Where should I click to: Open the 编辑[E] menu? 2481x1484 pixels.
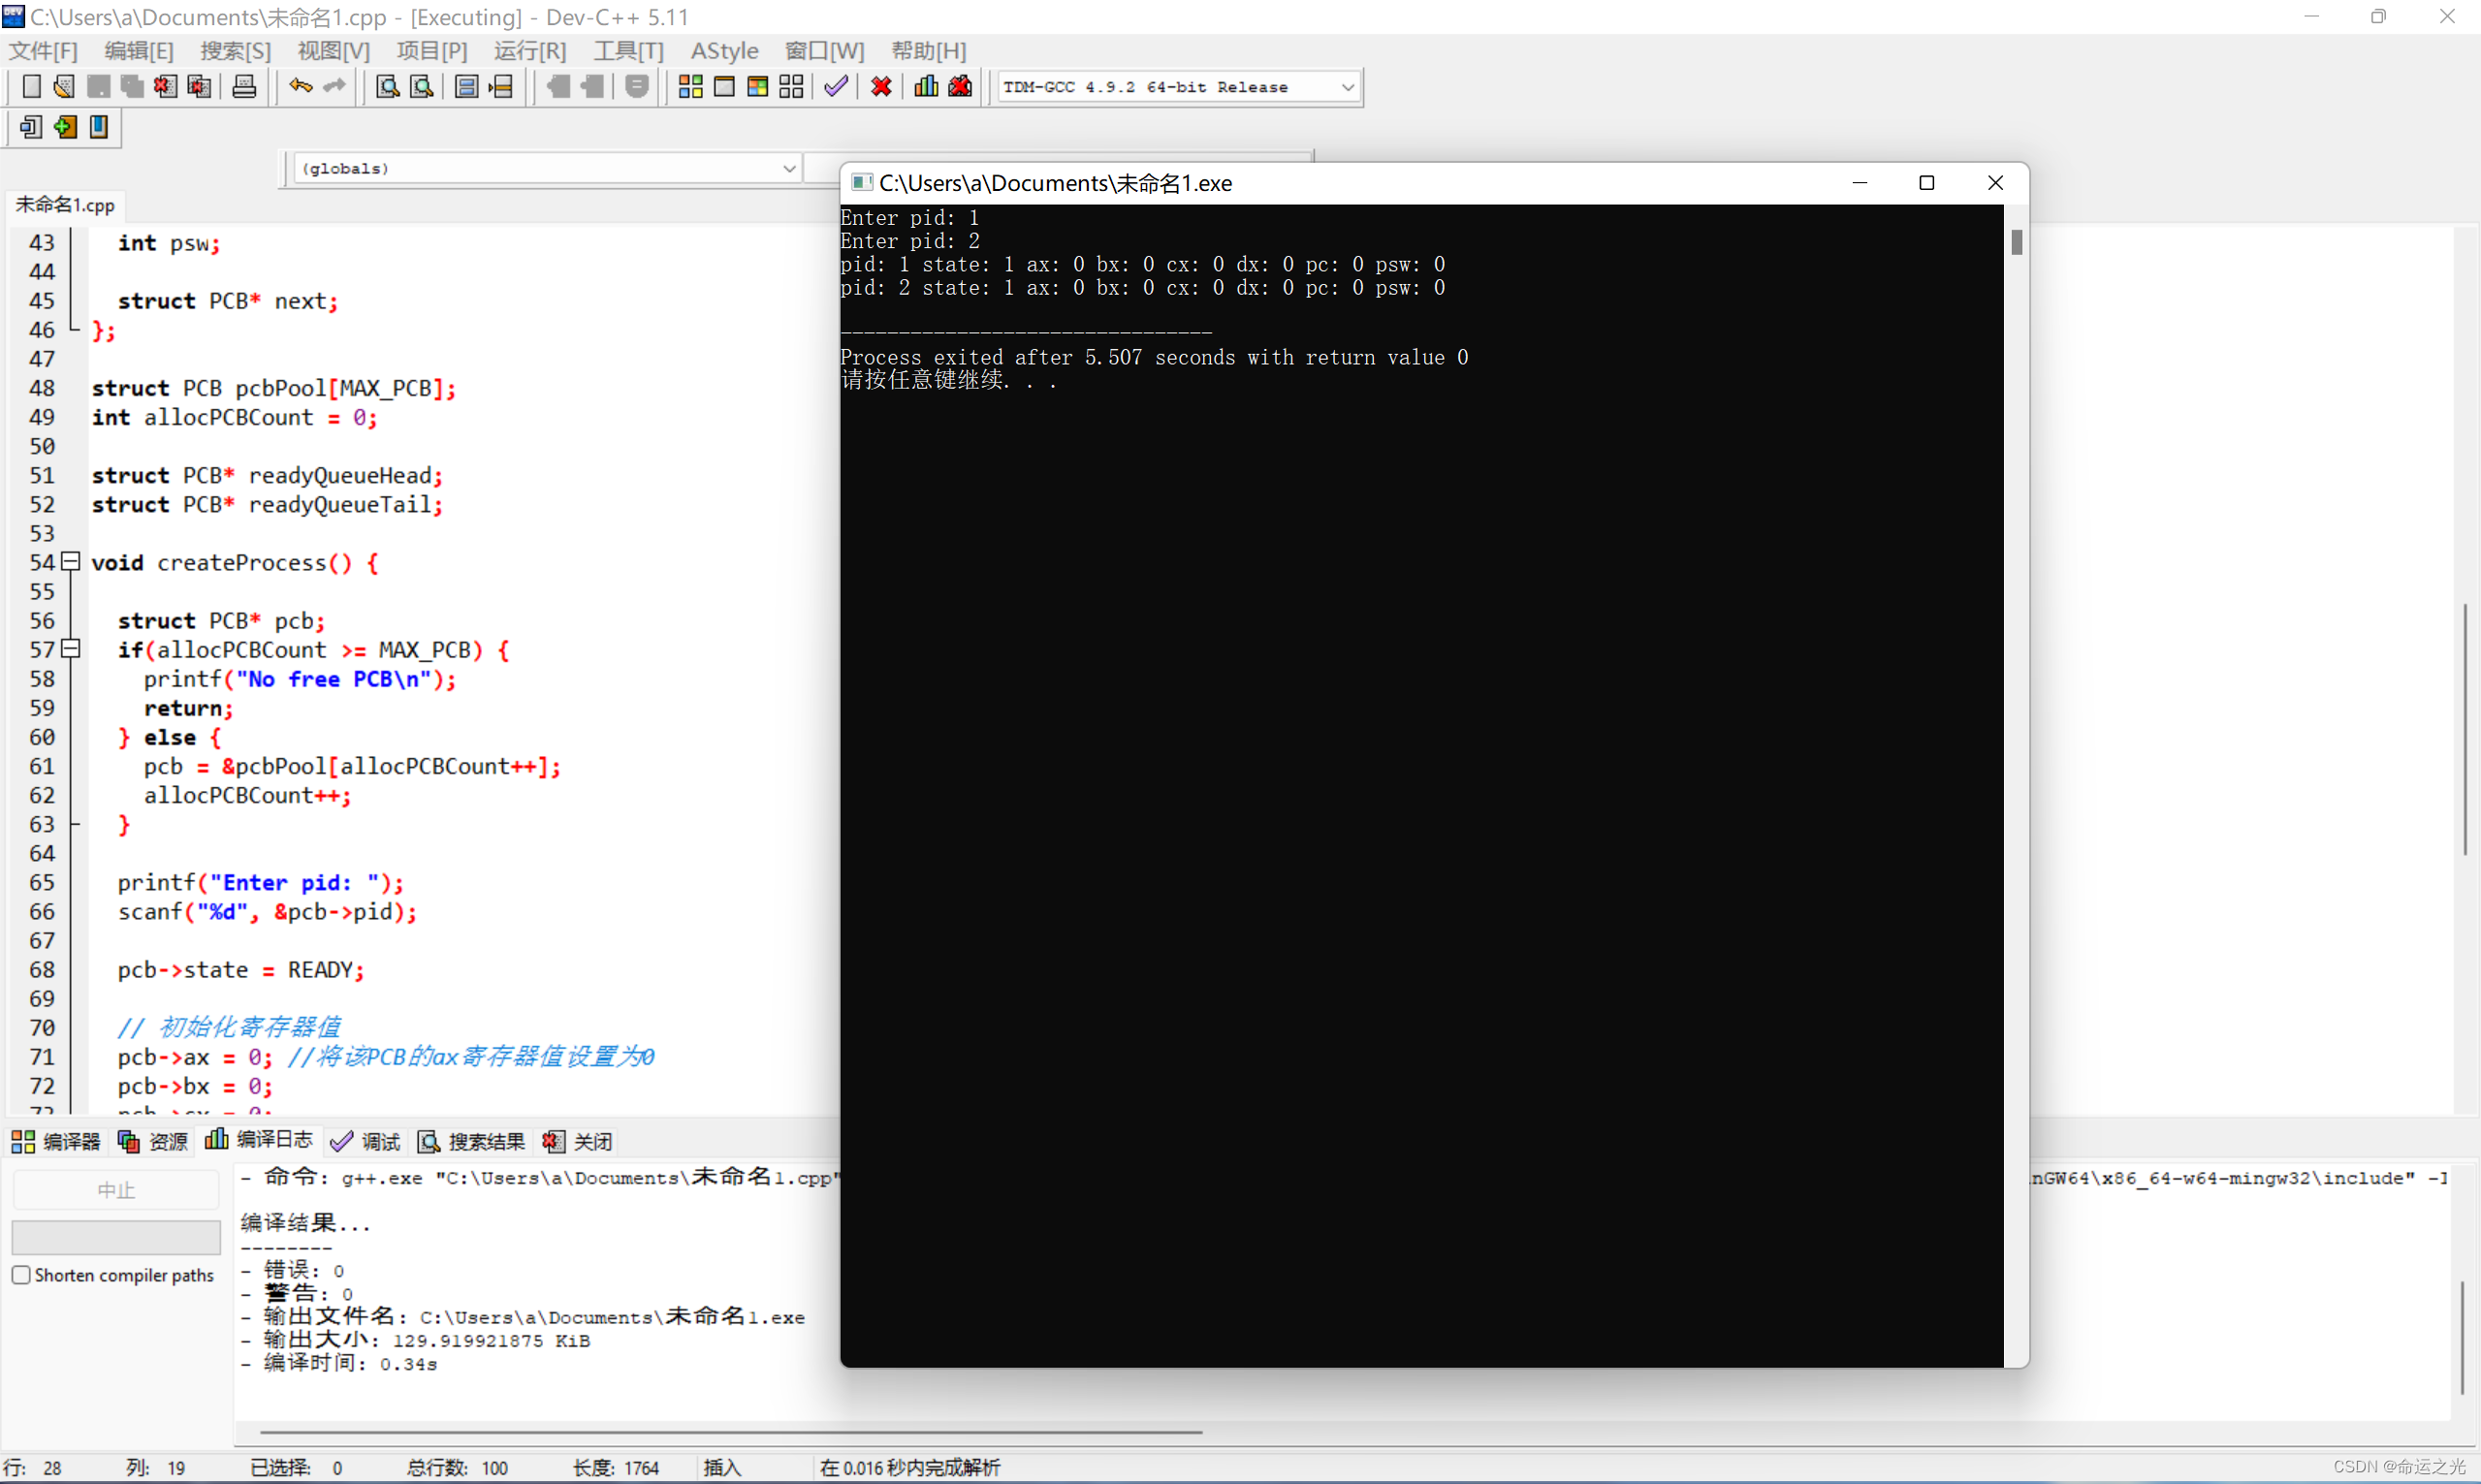[x=139, y=51]
